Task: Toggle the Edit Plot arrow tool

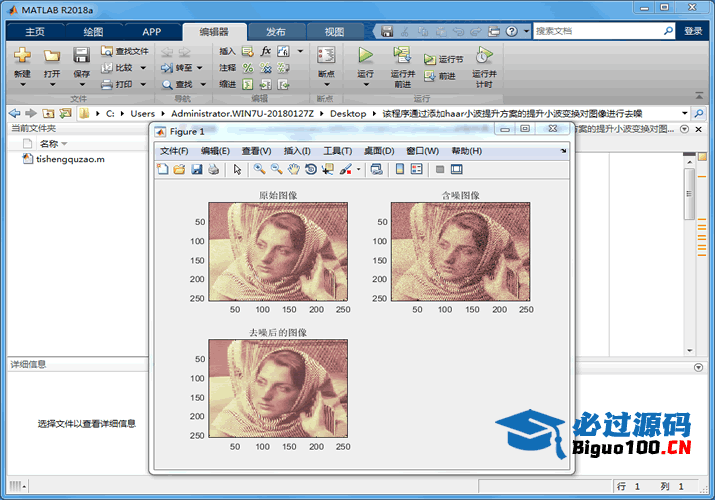Action: (237, 170)
